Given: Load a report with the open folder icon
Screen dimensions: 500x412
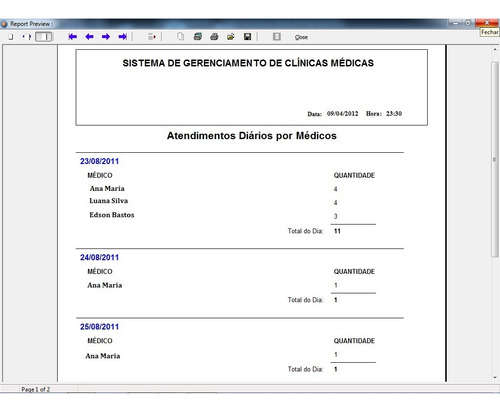Looking at the screenshot, I should point(231,37).
